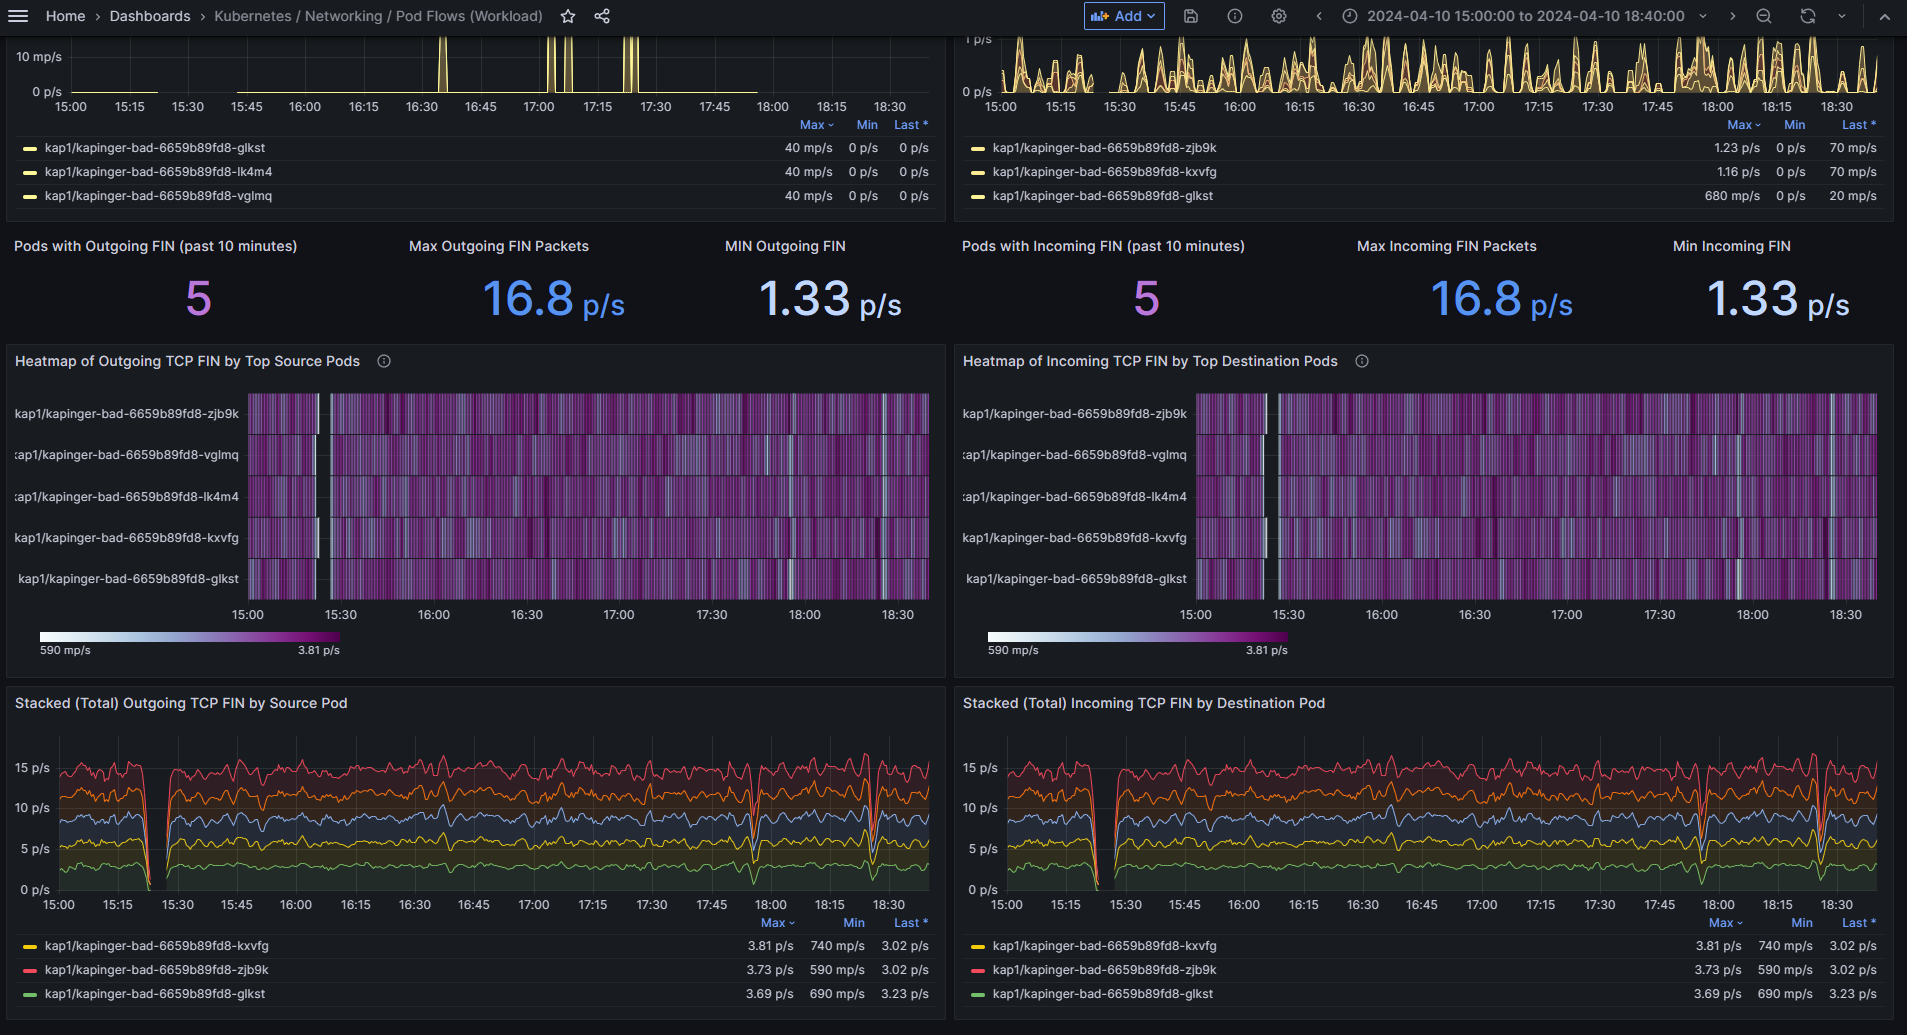Open Heatmap of Outgoing TCP FIN panel title
The width and height of the screenshot is (1907, 1035).
(x=187, y=361)
